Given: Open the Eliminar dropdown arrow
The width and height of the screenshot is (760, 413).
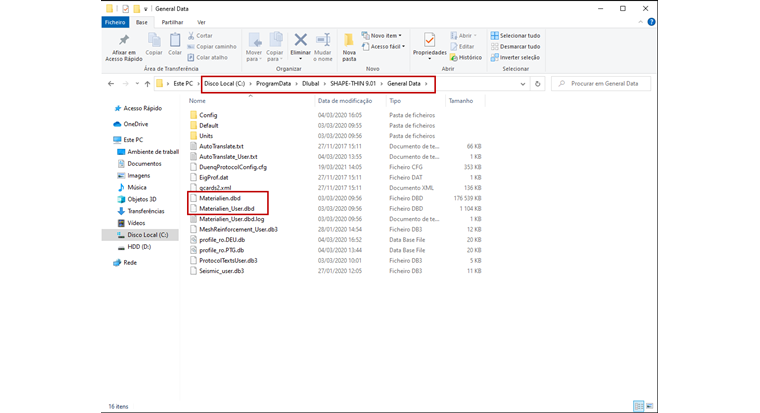Looking at the screenshot, I should click(301, 59).
